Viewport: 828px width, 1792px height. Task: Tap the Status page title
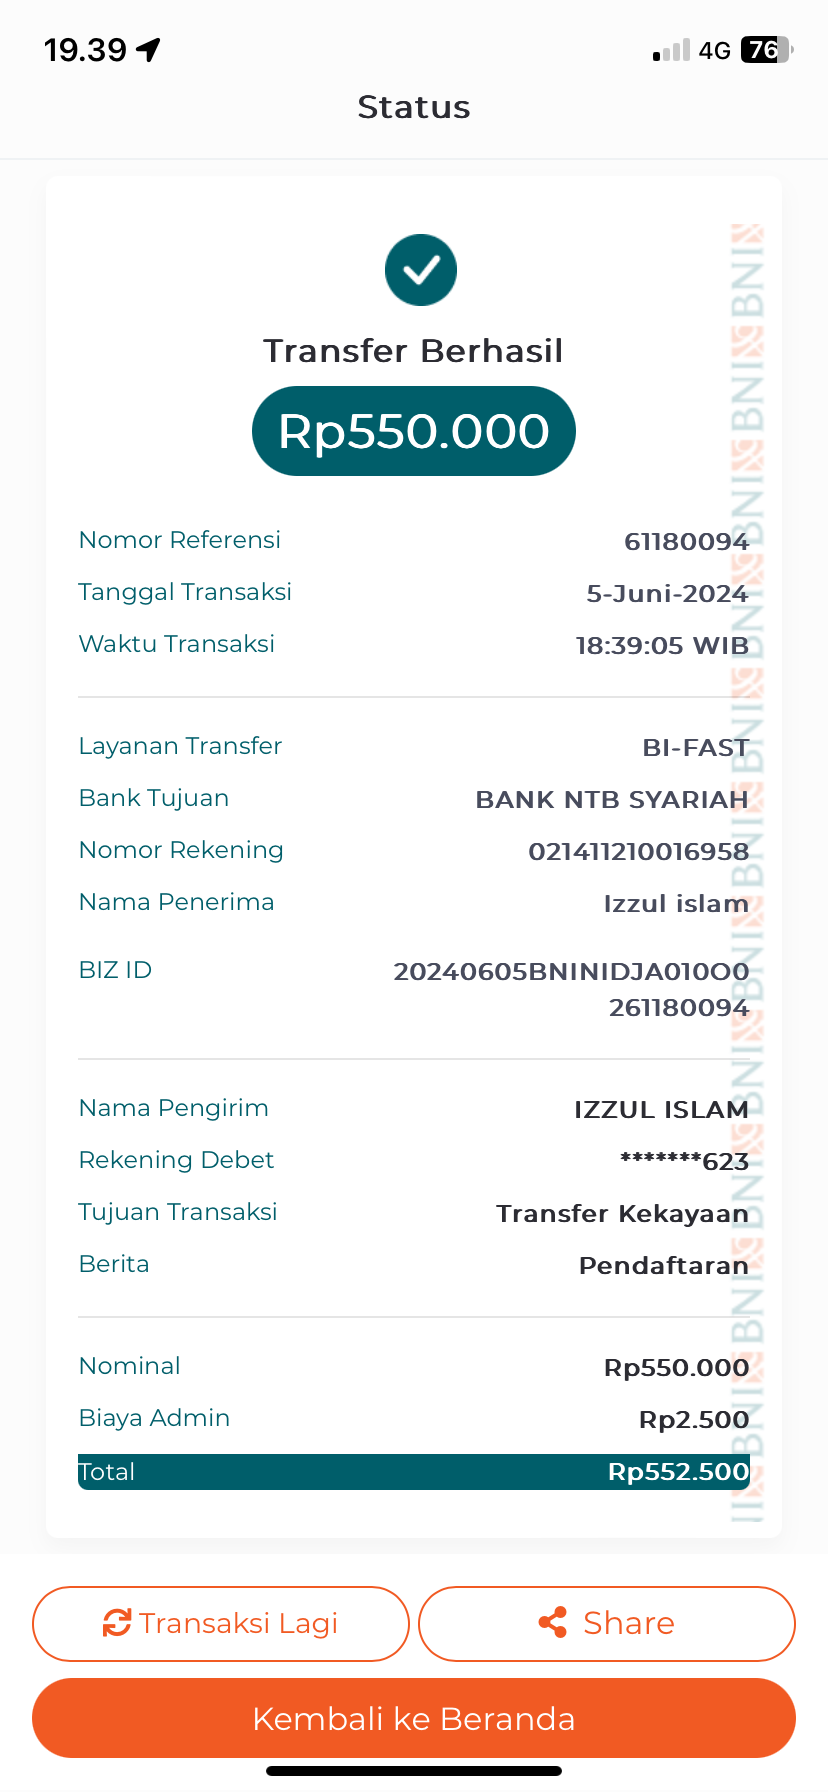tap(414, 107)
